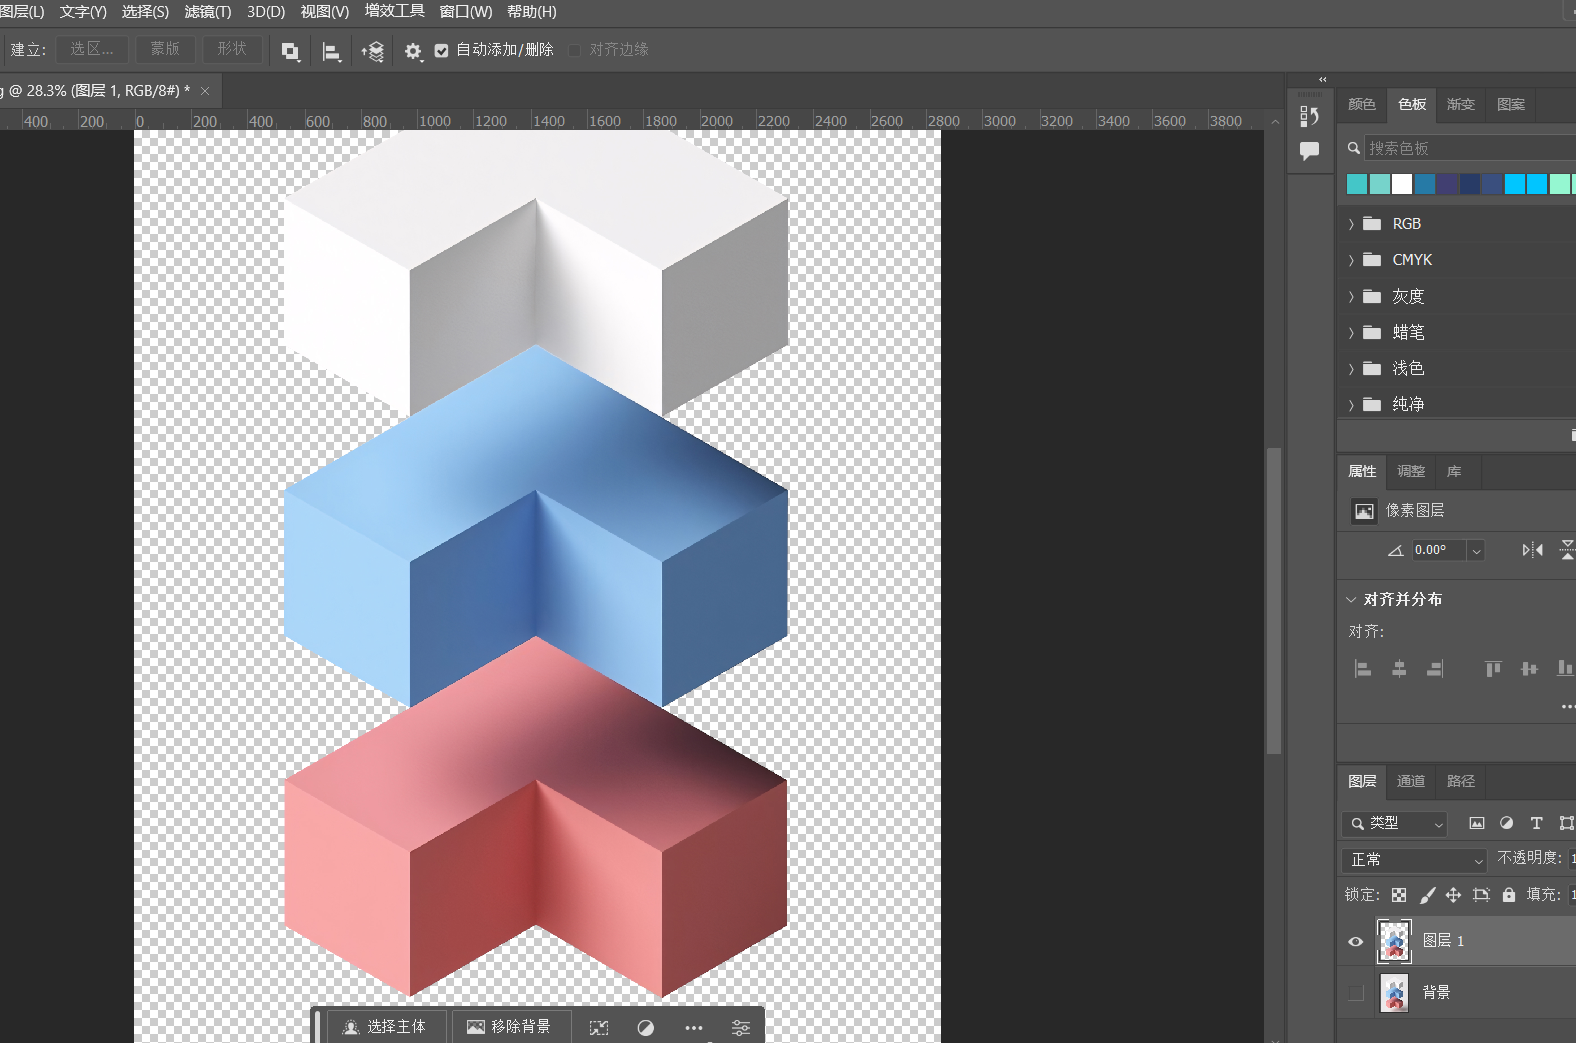Switch to the 通道 tab
This screenshot has height=1043, width=1576.
(1410, 781)
